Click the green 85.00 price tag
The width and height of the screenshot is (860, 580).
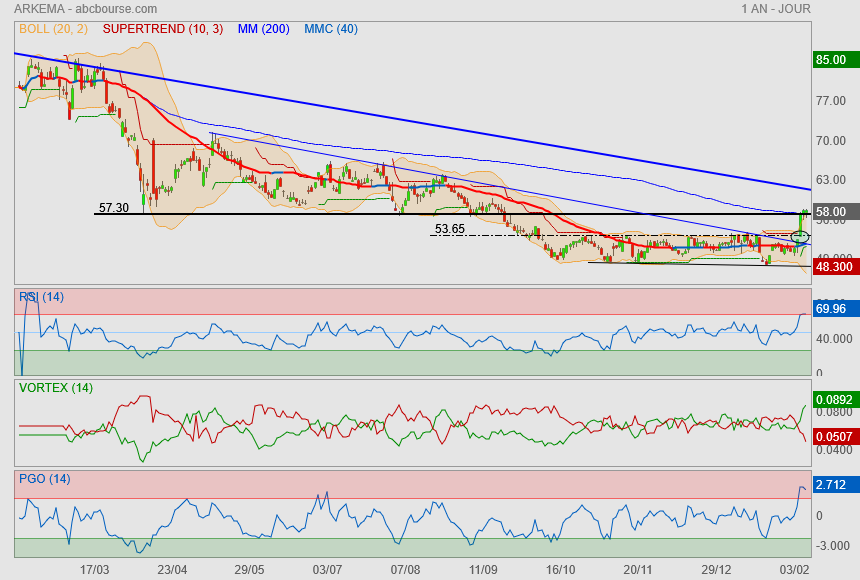point(831,60)
